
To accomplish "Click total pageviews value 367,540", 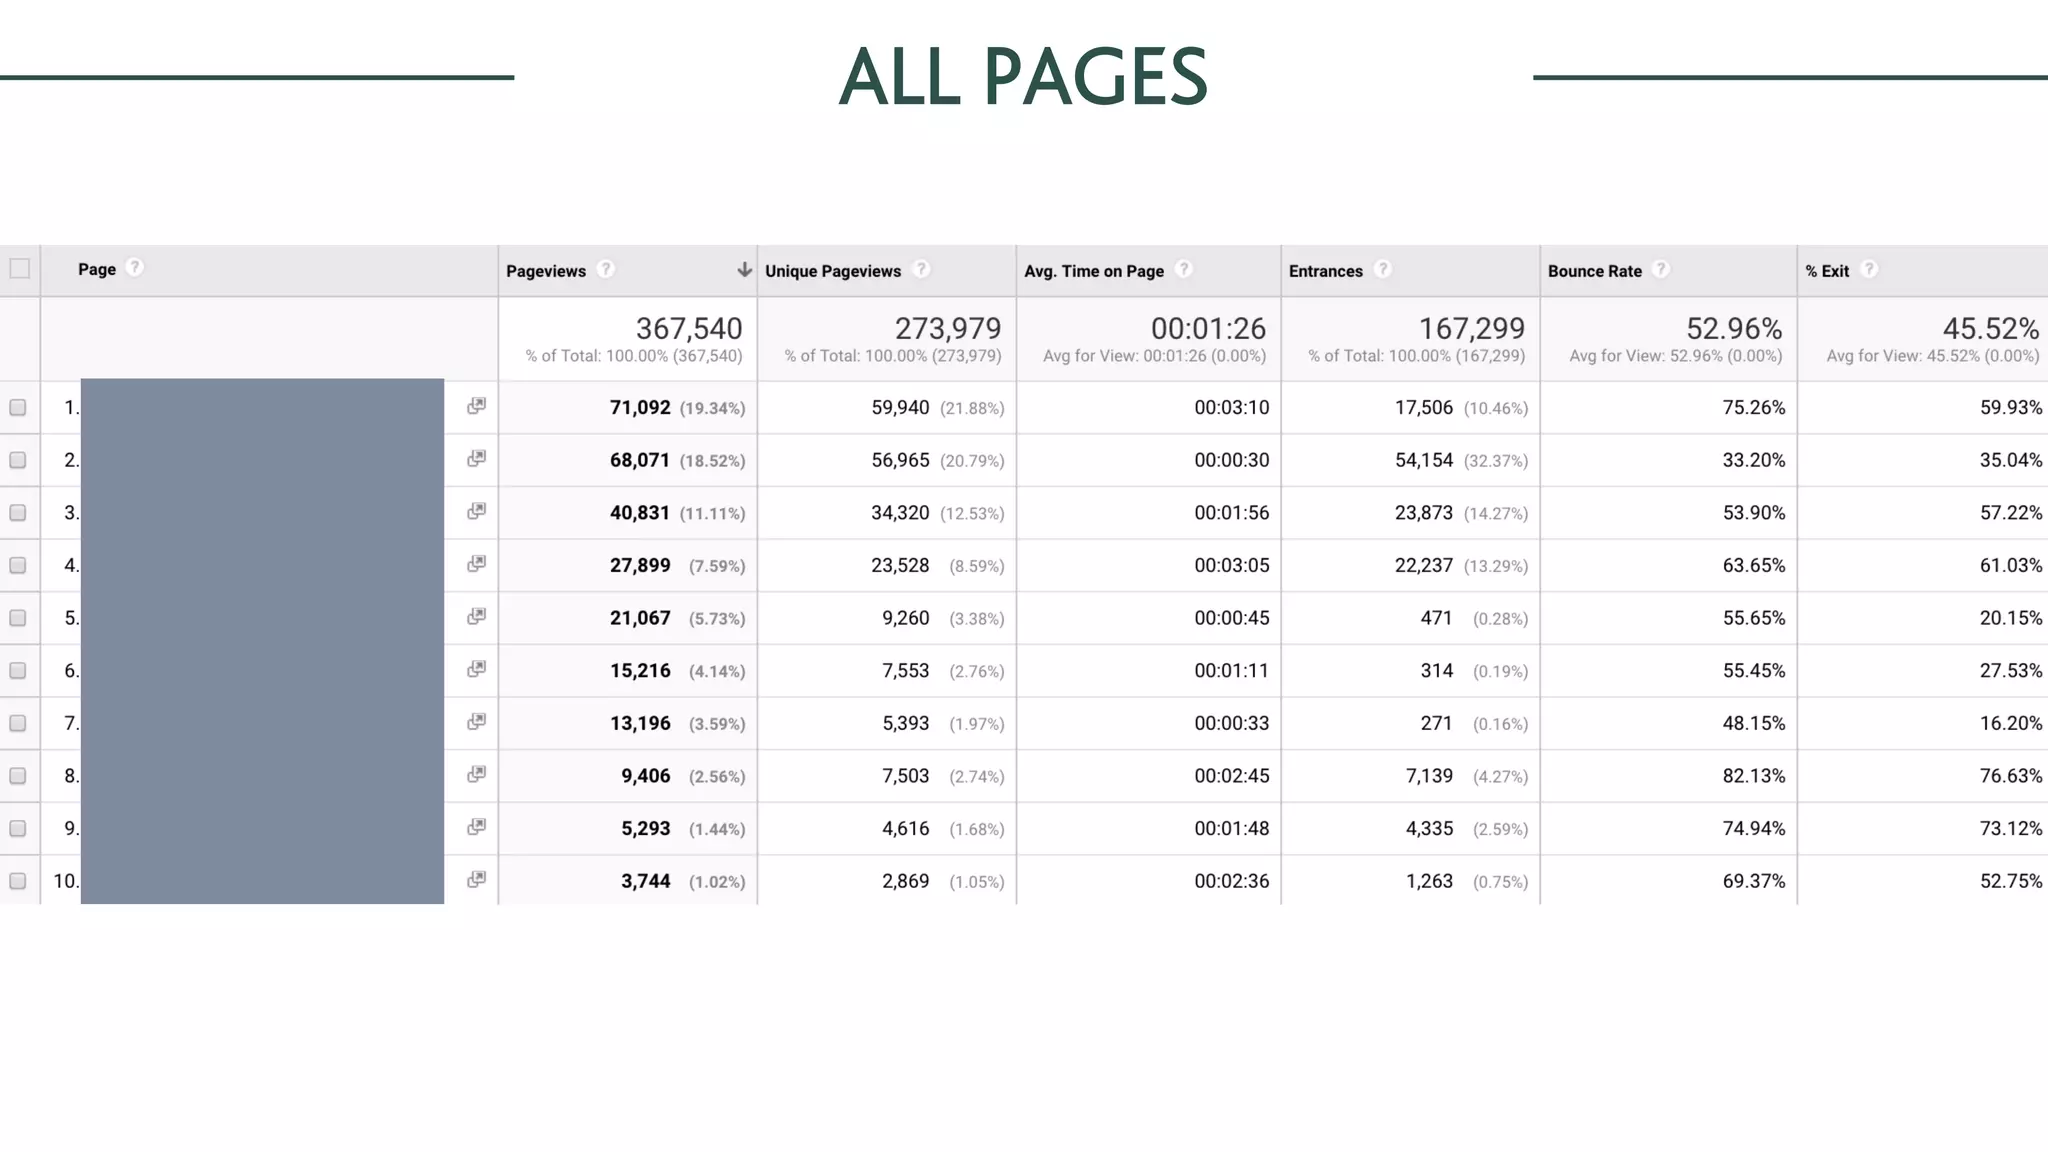I will coord(689,328).
